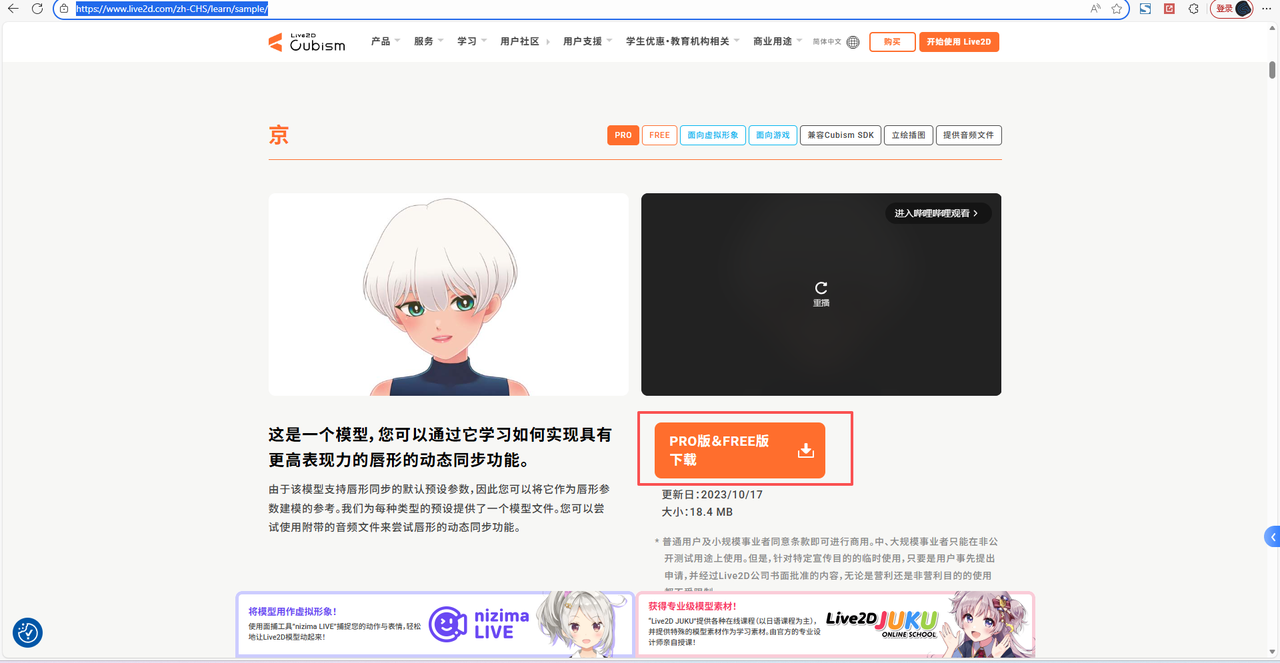Click the cookie consent icon at bottom left
The image size is (1280, 663).
pos(27,632)
